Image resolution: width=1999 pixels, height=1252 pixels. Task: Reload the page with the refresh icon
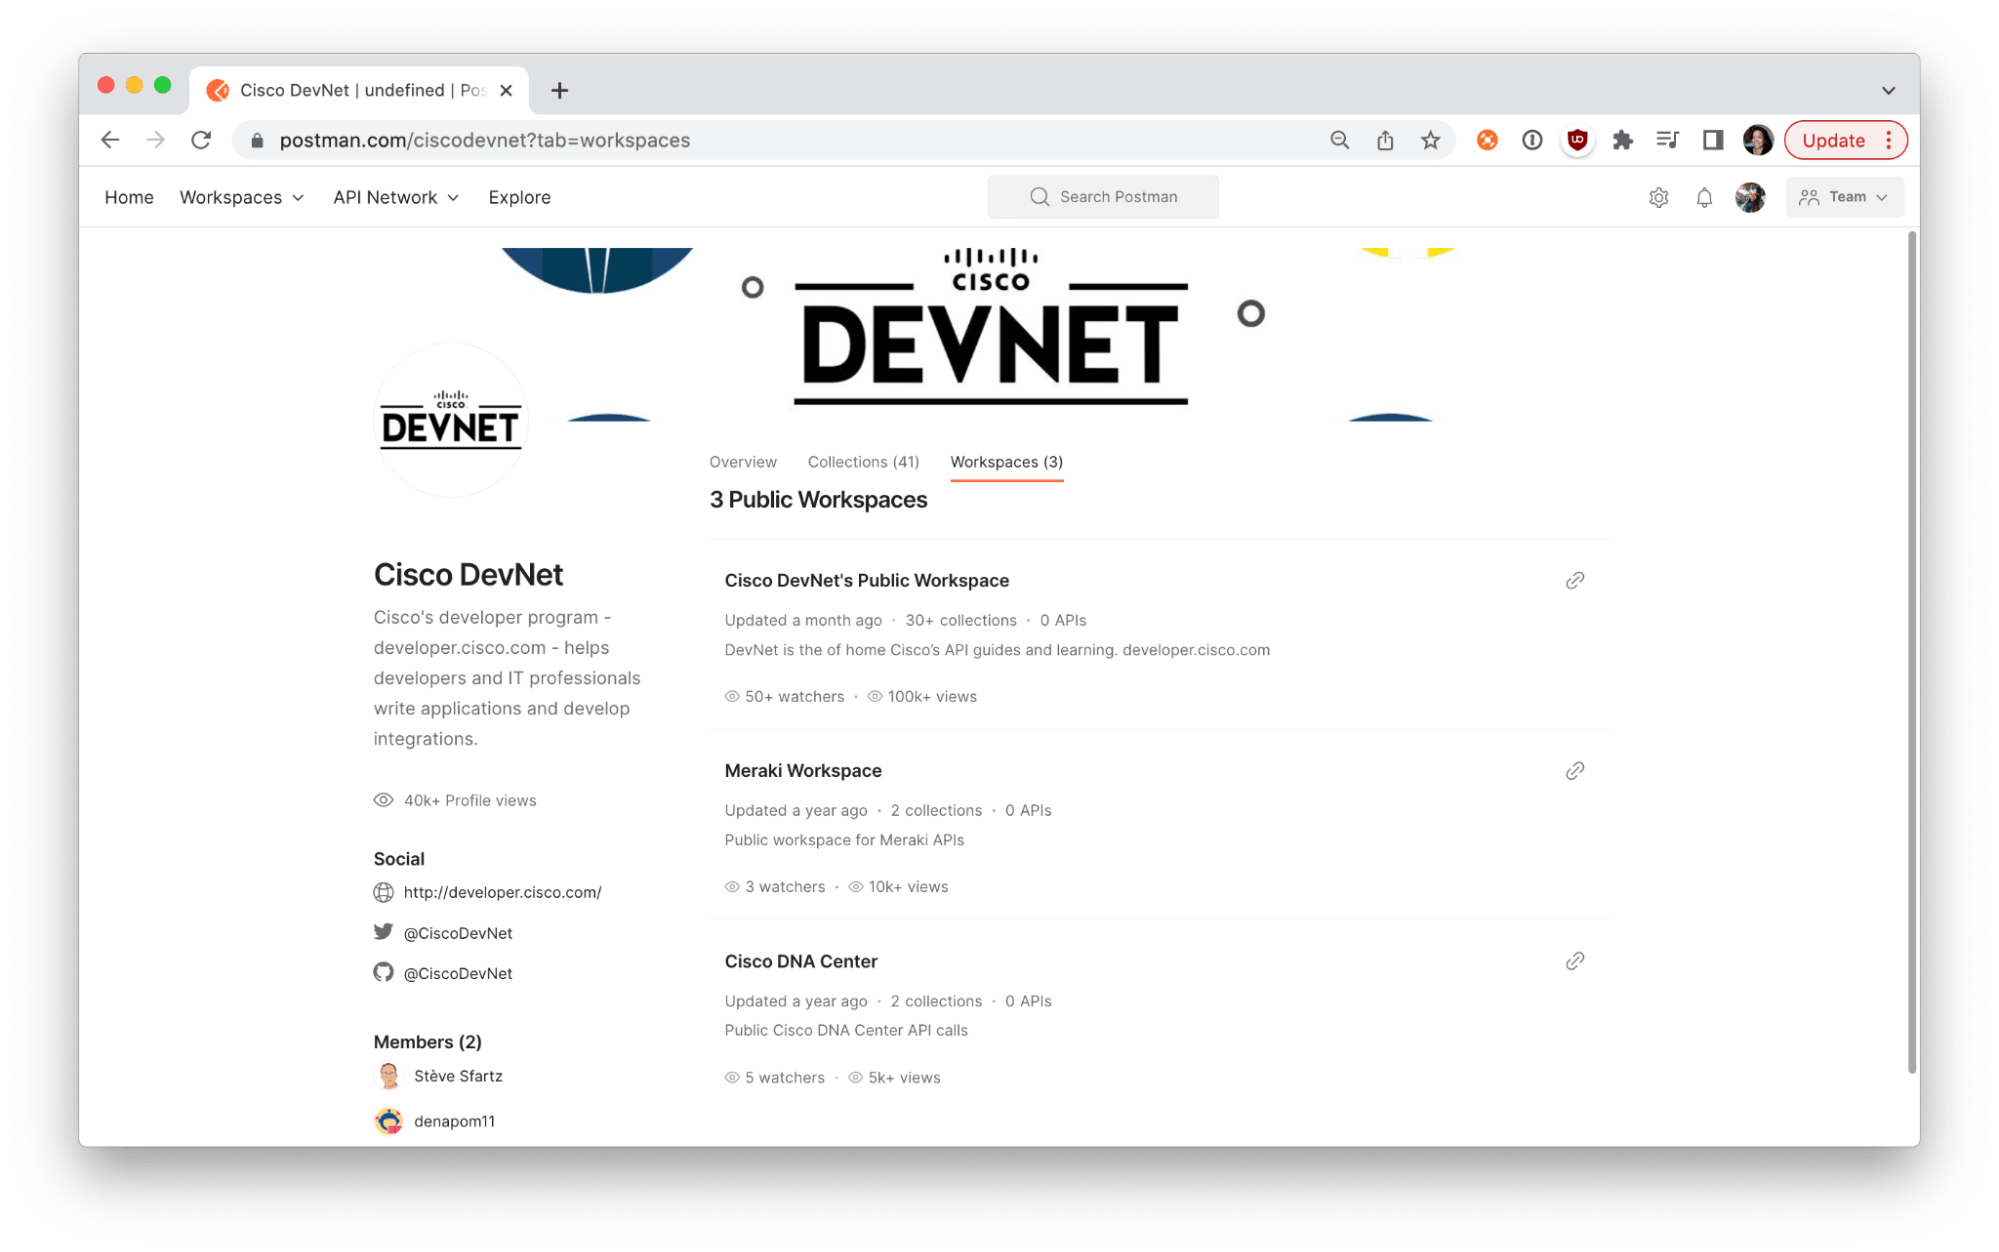[x=201, y=140]
